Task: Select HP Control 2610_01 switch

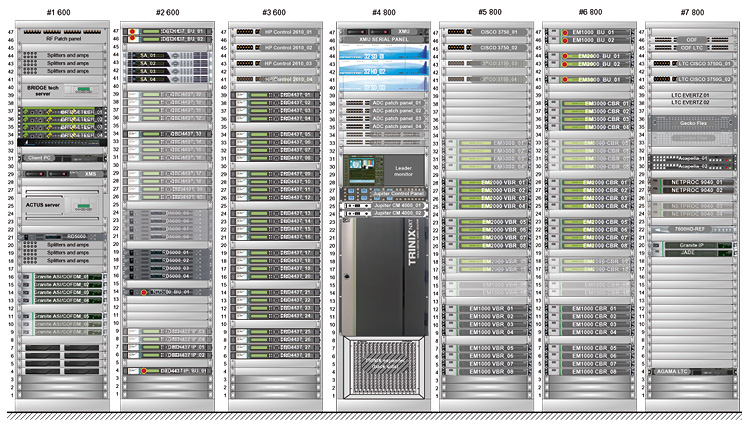Action: (276, 32)
